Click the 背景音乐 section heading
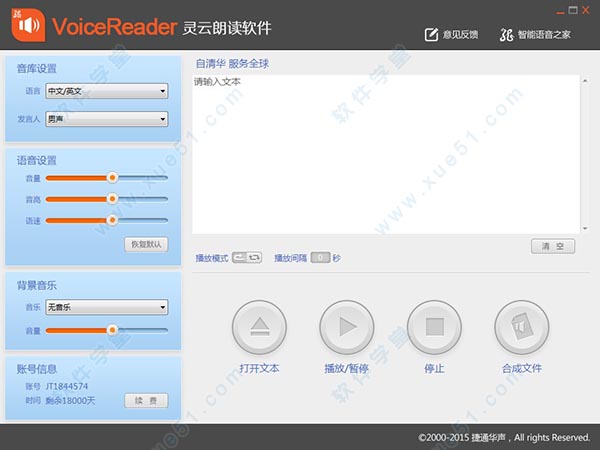This screenshot has width=600, height=450. (37, 285)
